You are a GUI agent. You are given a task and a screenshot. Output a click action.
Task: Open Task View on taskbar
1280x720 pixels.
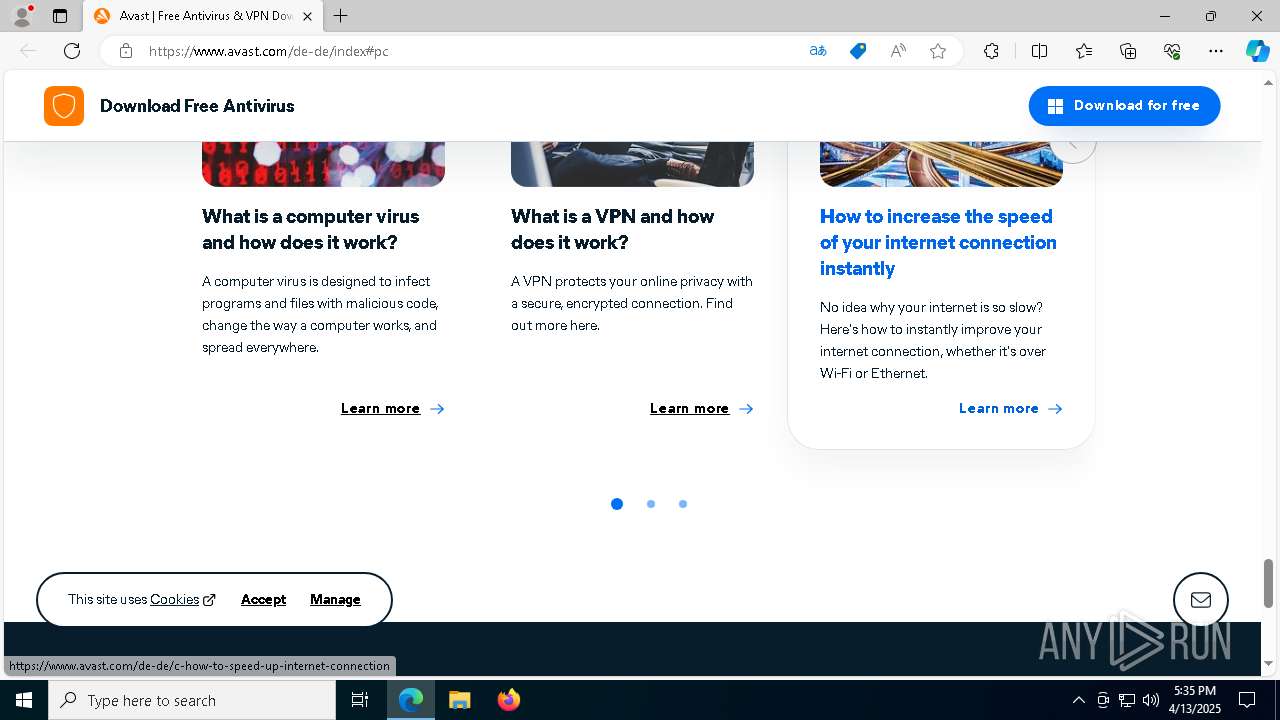coord(360,700)
